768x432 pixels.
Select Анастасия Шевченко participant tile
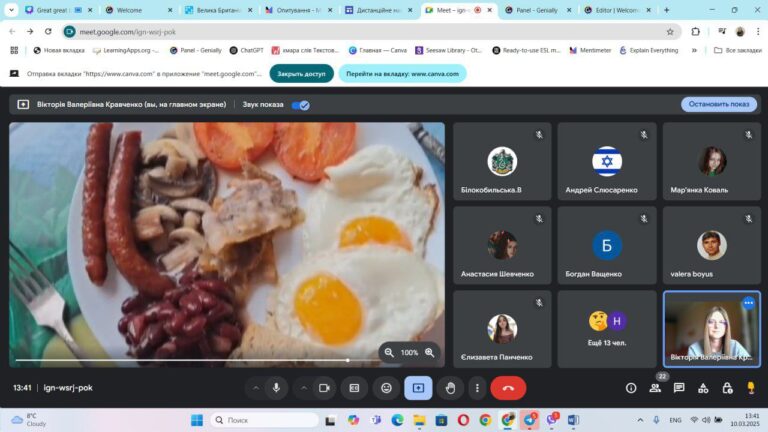502,245
